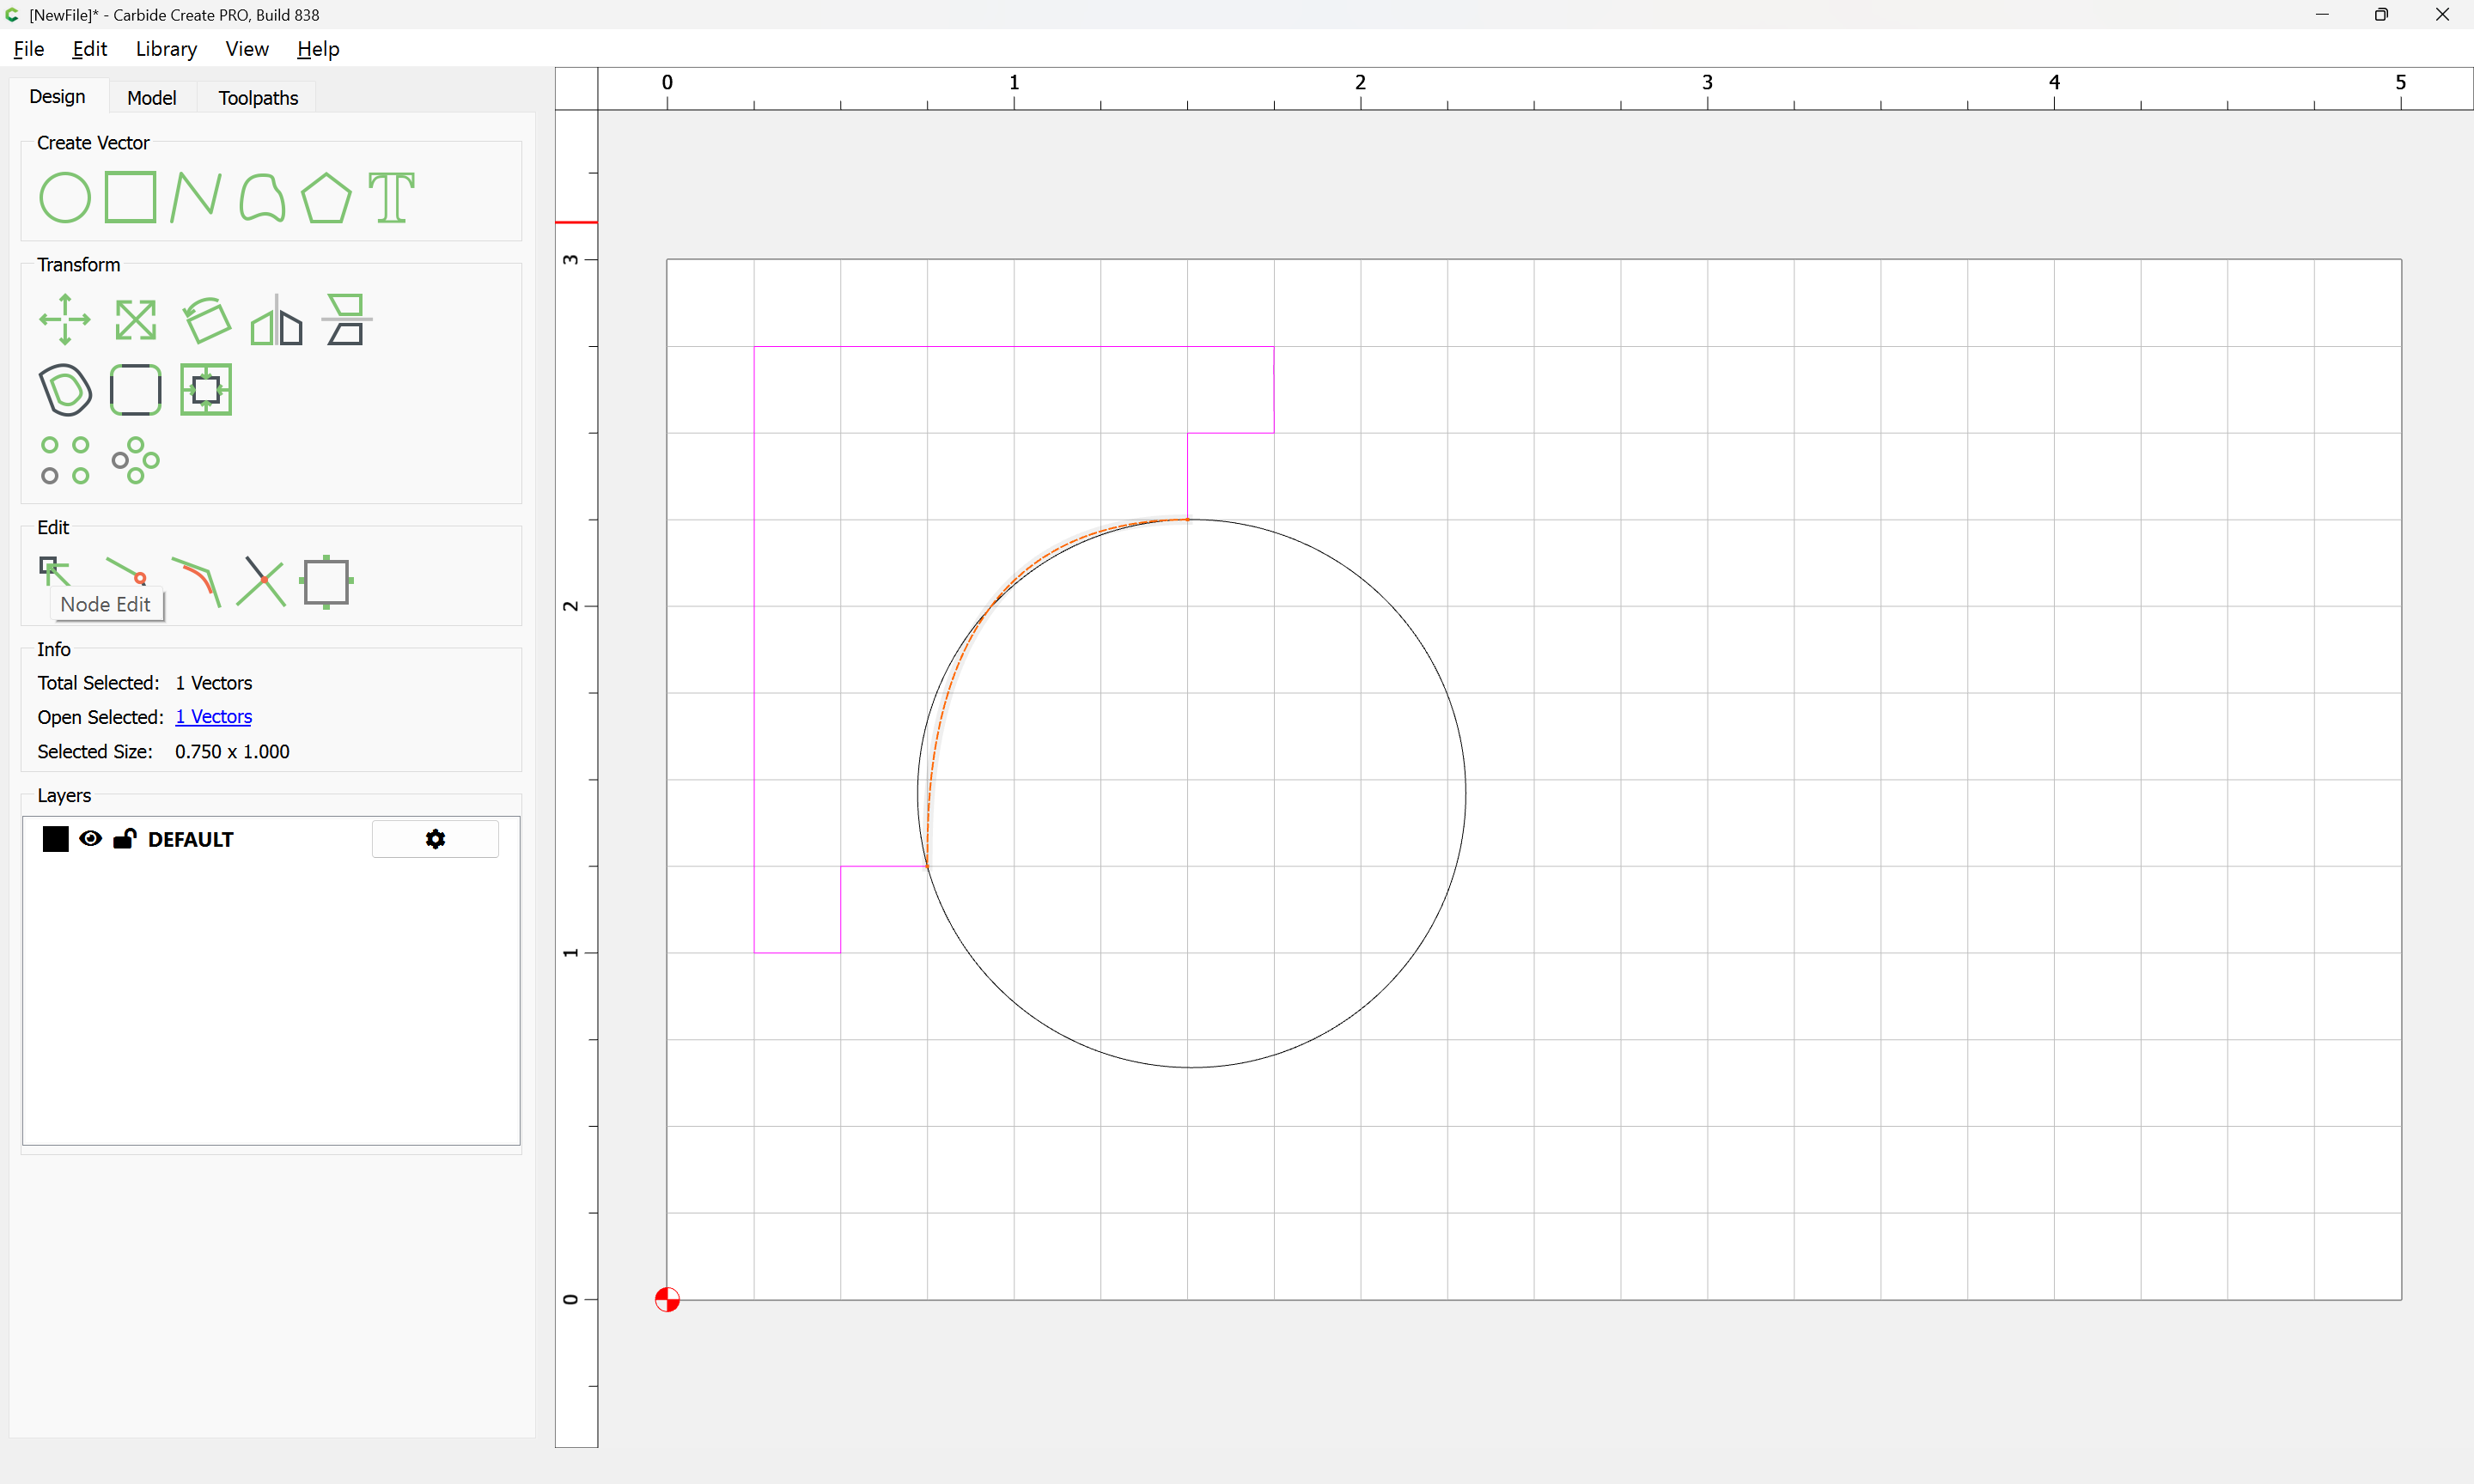
Task: Open the Move transform tool
Action: 64,320
